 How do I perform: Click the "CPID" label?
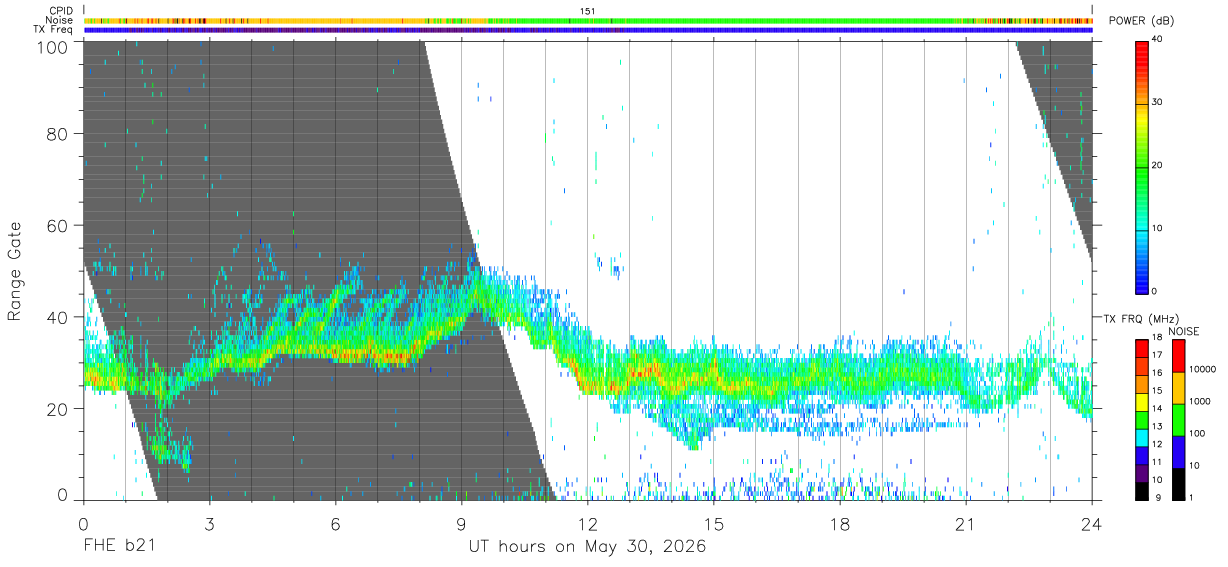click(62, 11)
